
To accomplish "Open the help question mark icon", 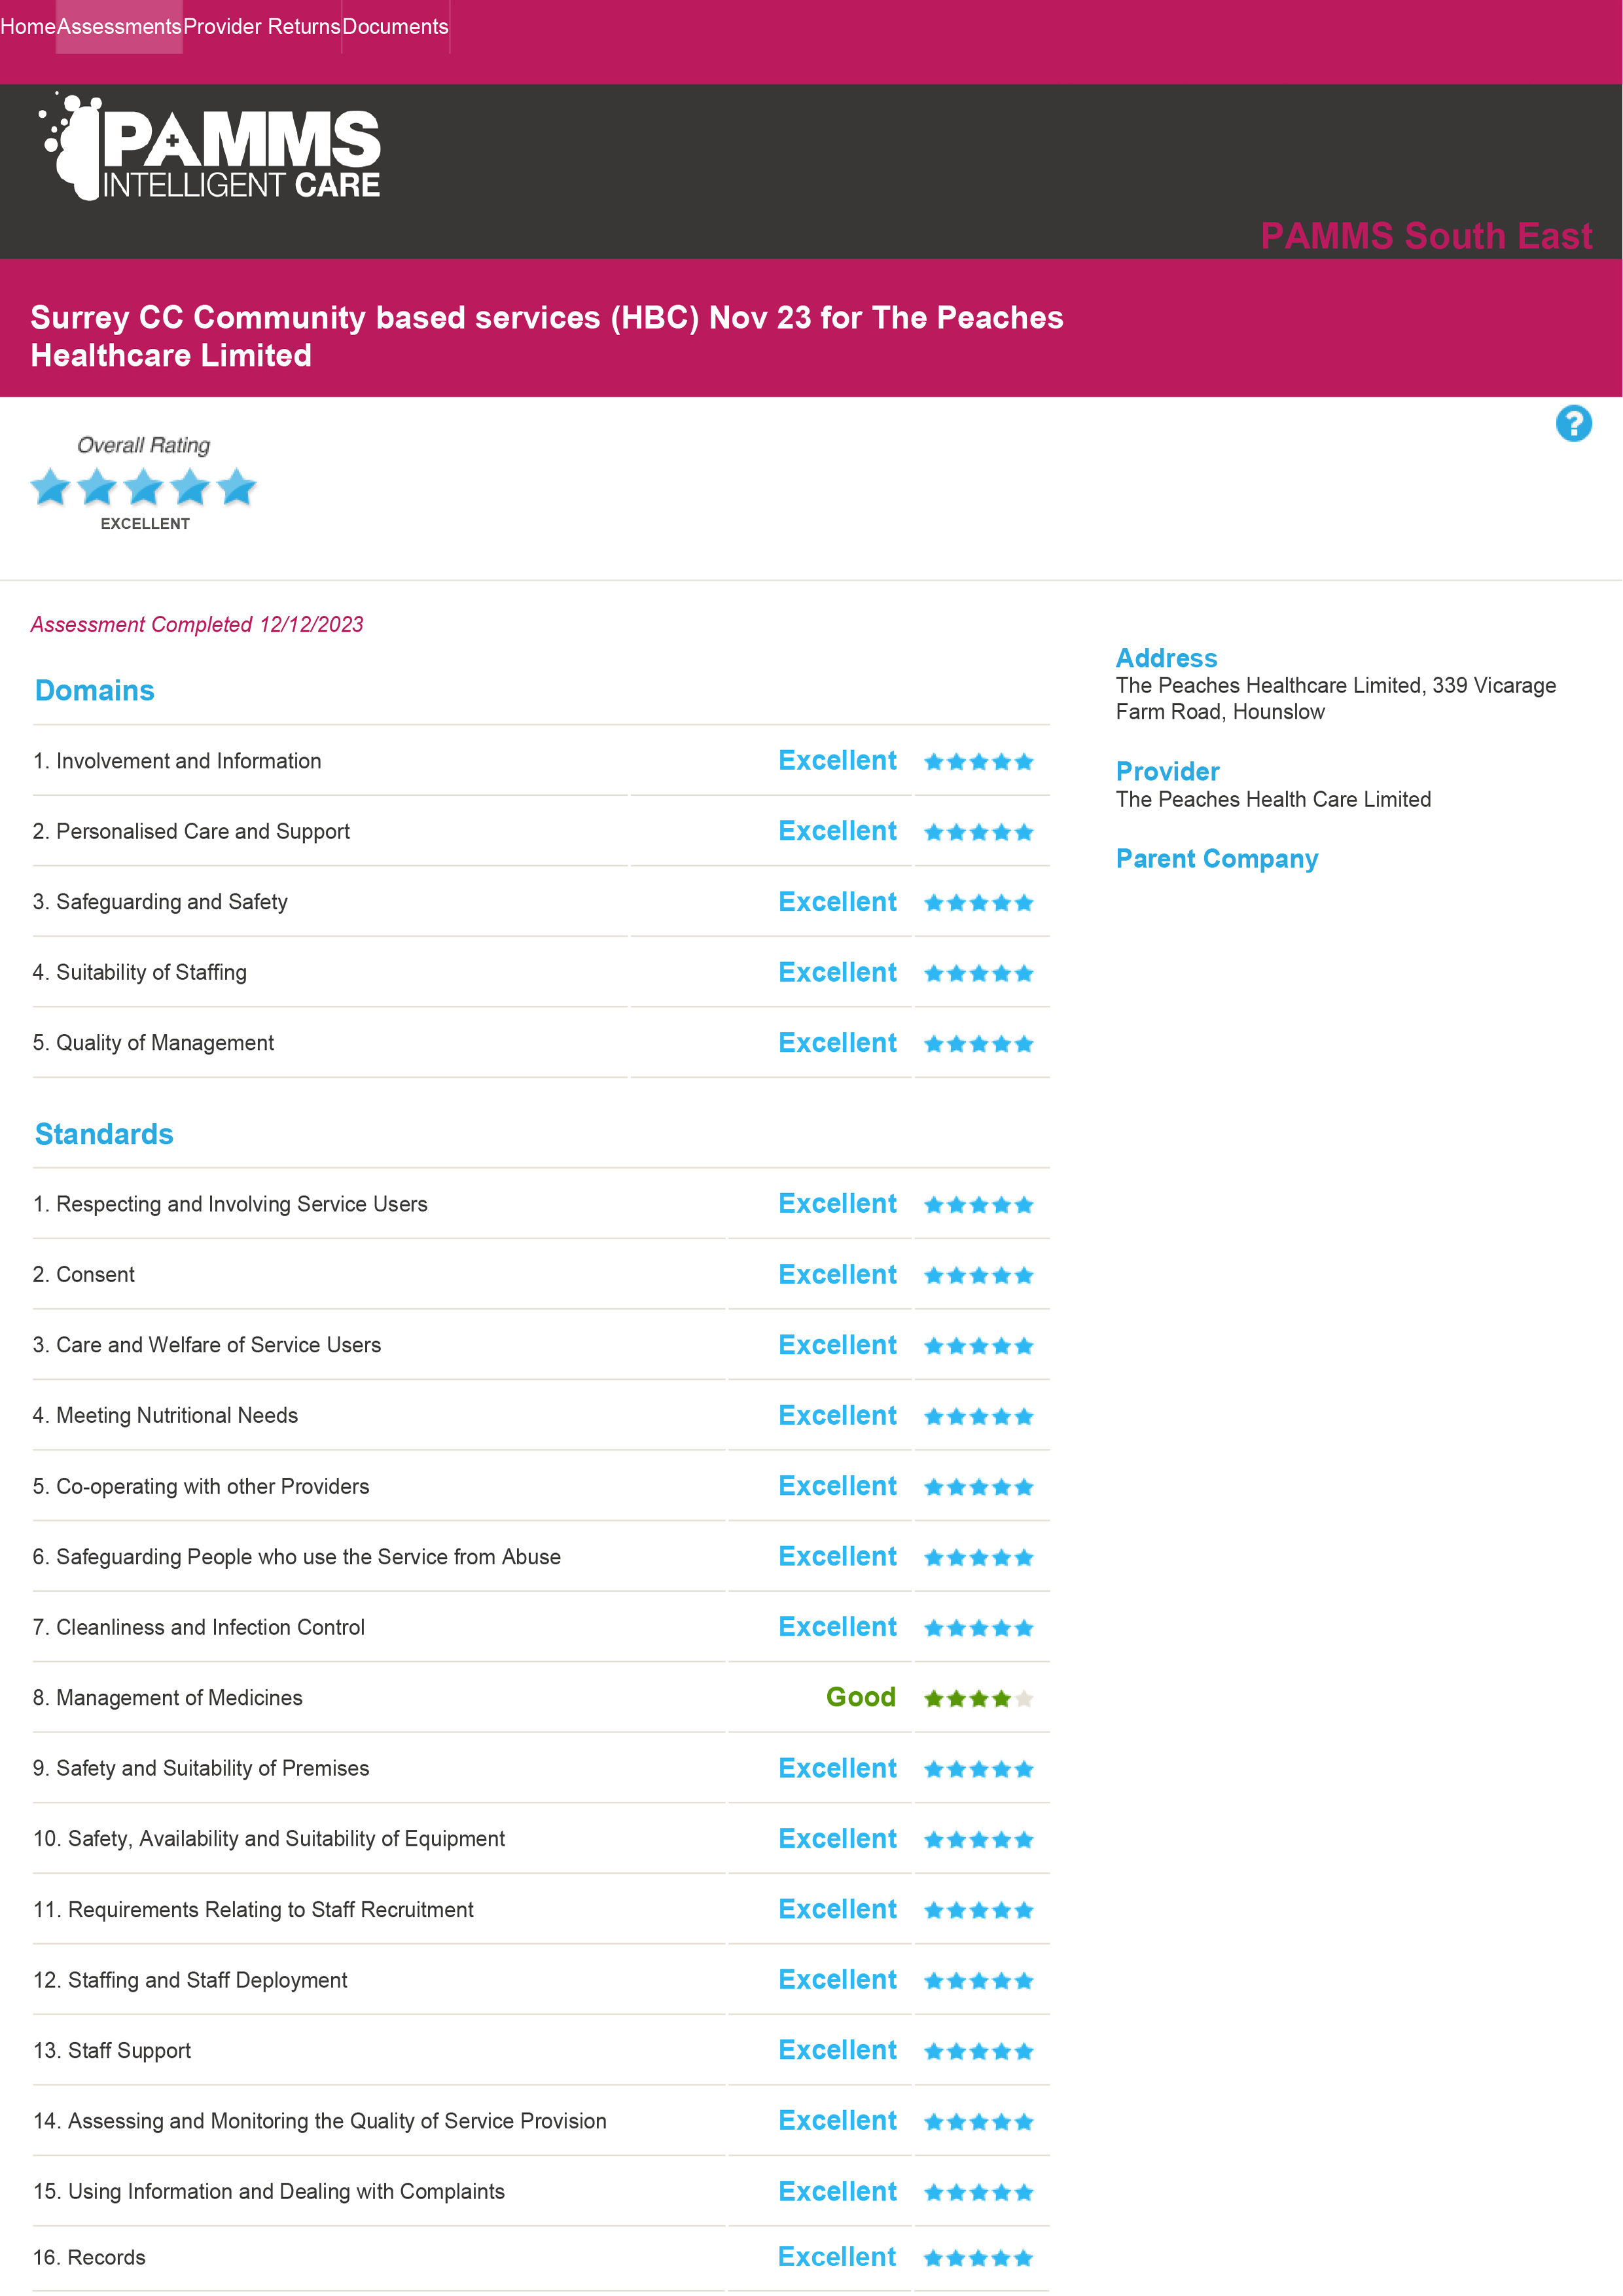I will [1575, 424].
